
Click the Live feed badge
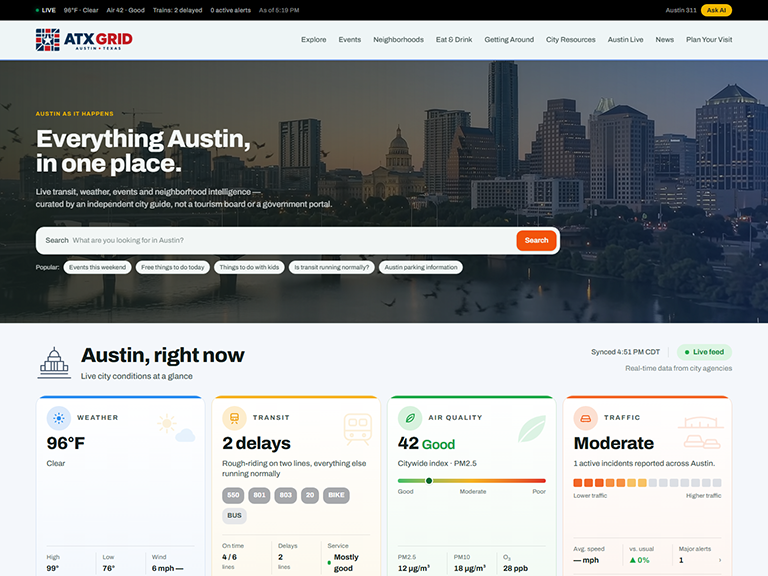(704, 352)
